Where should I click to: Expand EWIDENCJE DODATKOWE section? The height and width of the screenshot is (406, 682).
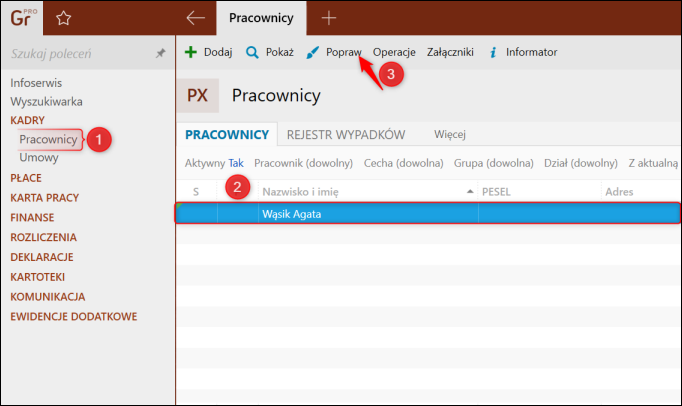pos(74,316)
